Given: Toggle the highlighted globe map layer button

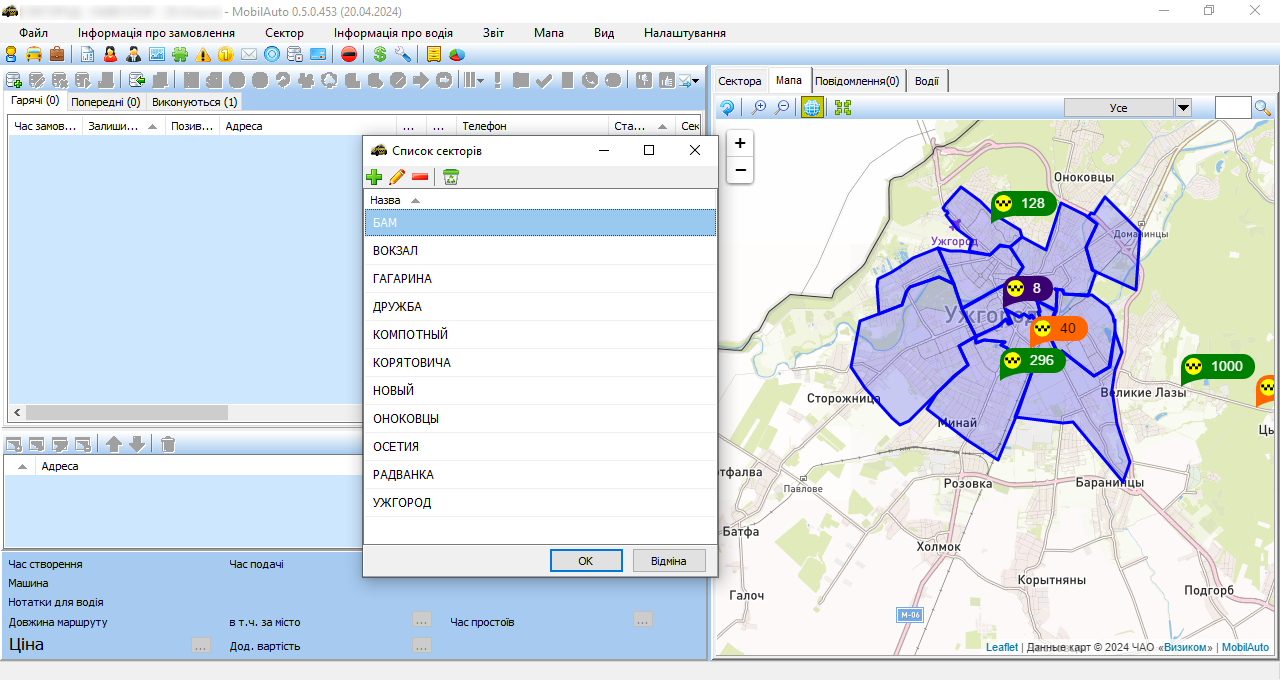Looking at the screenshot, I should [x=812, y=108].
